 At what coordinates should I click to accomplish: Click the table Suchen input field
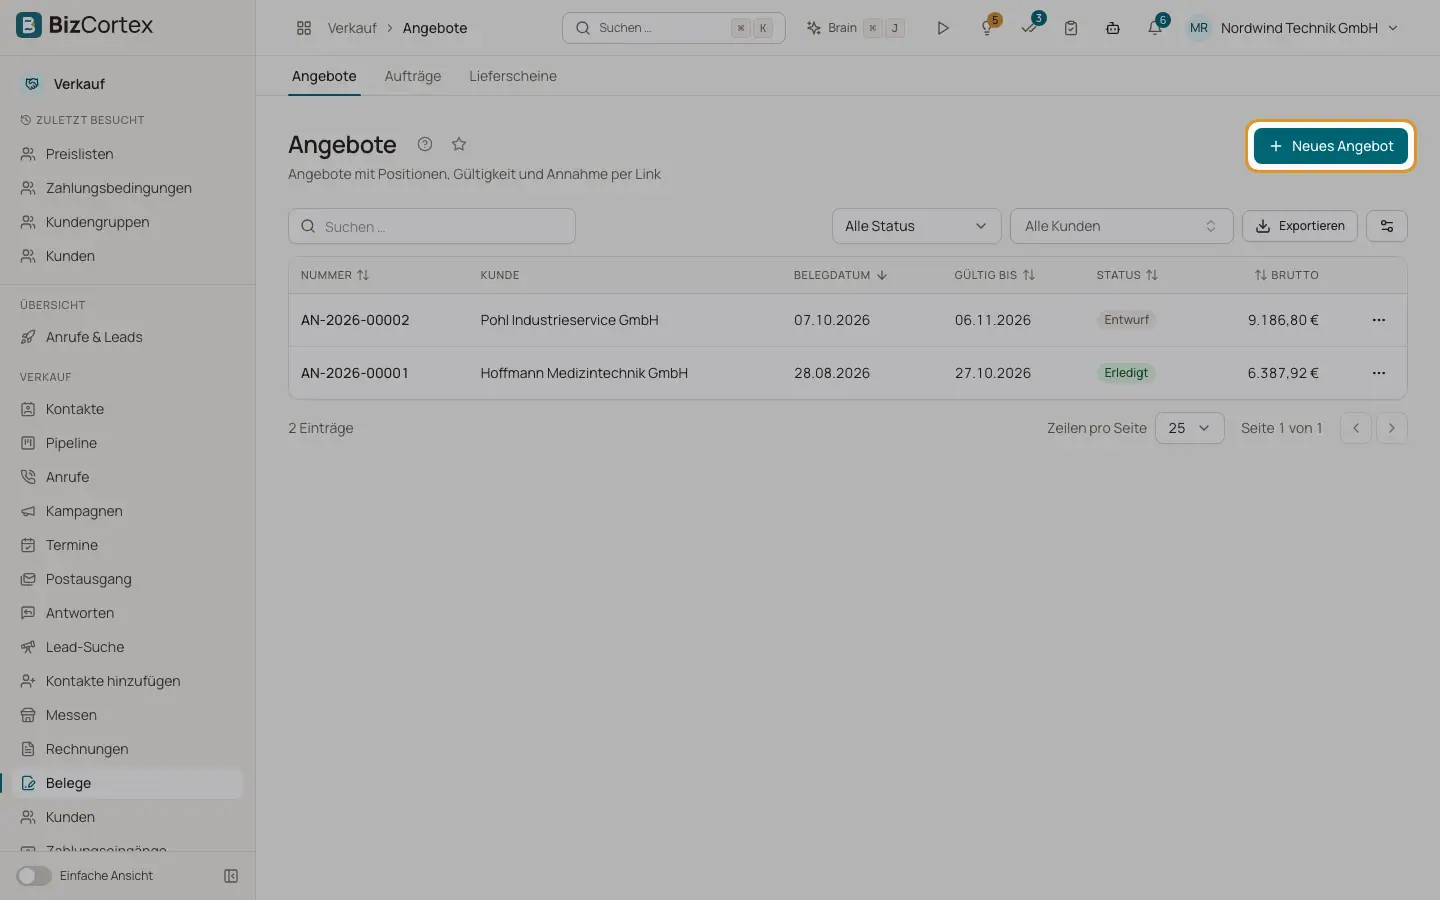[x=432, y=226]
